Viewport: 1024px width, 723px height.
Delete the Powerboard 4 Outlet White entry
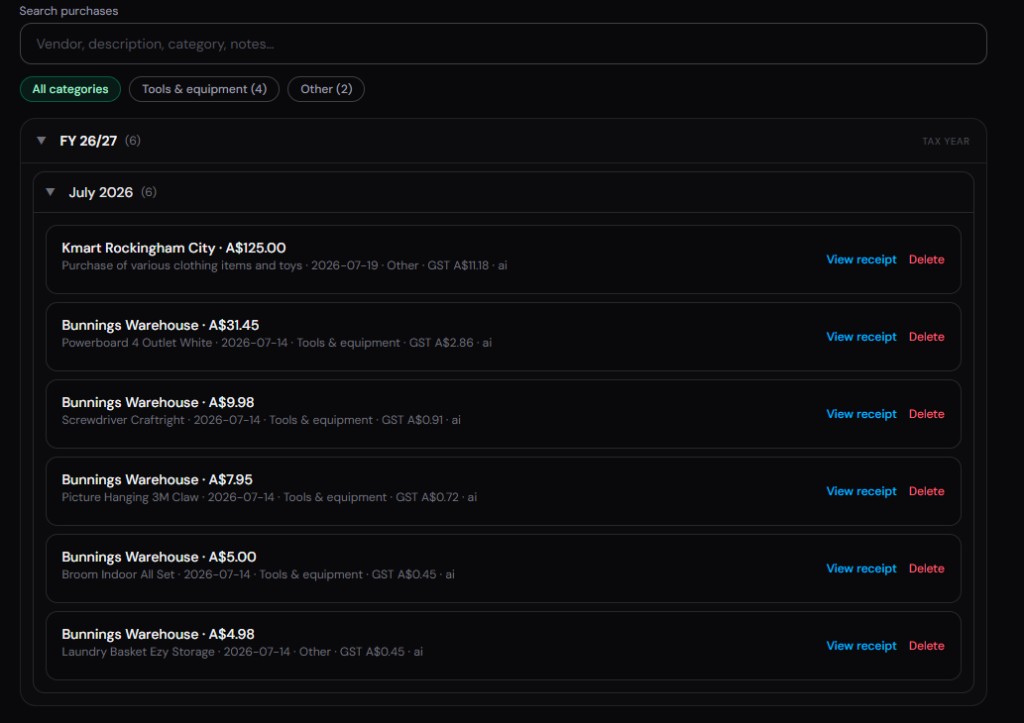click(927, 336)
